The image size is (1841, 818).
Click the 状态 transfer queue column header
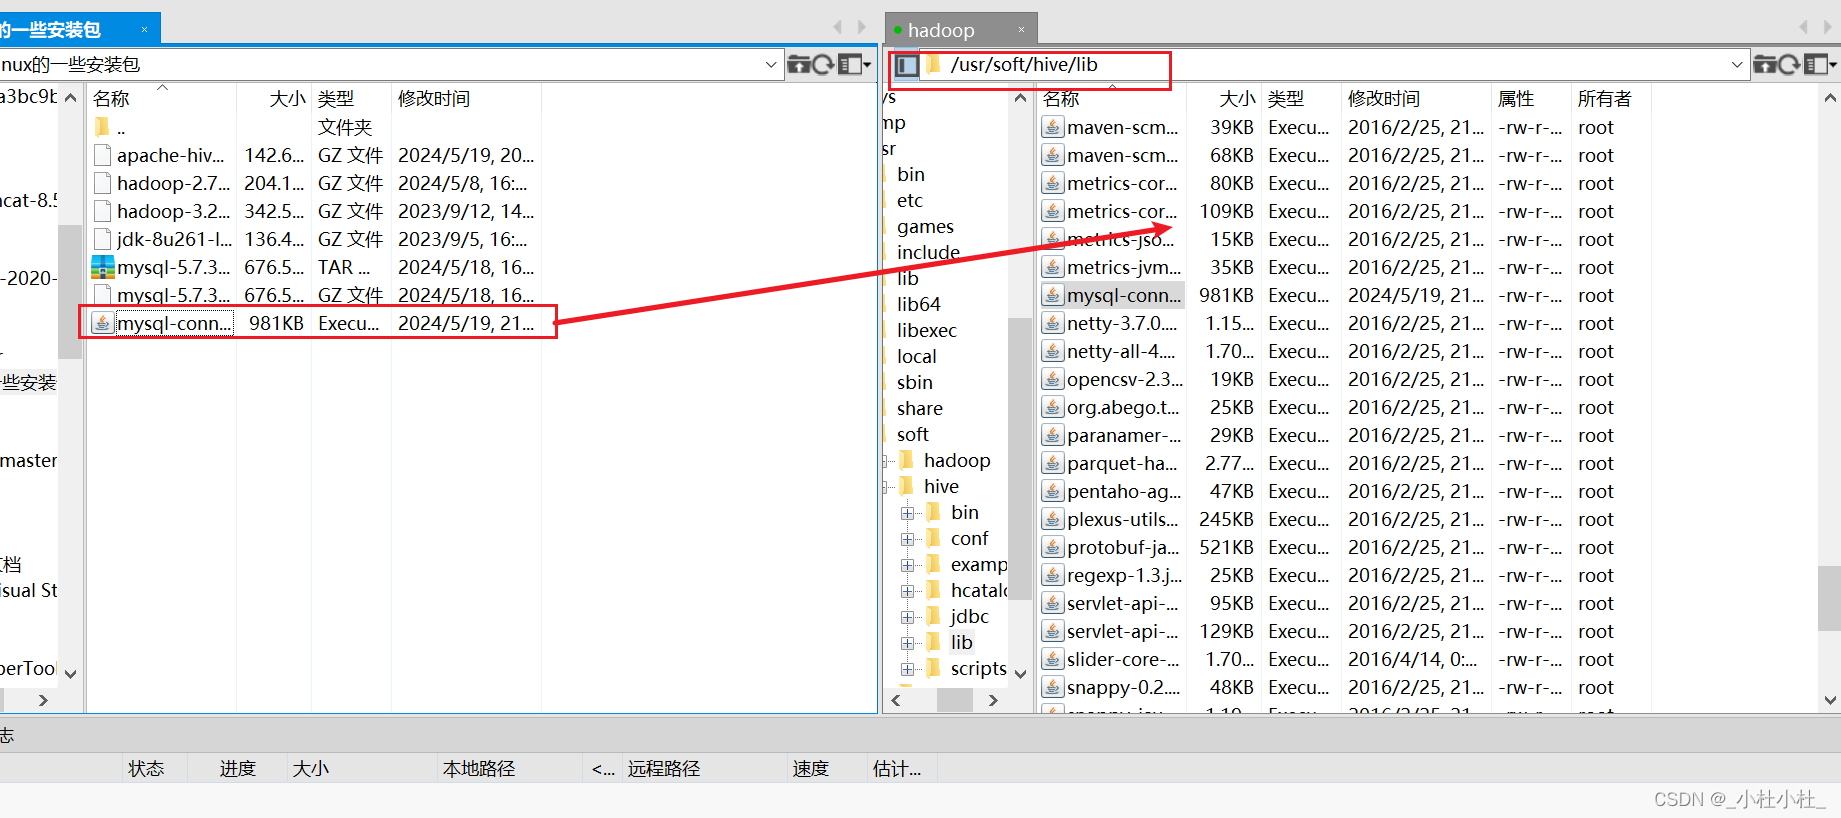pos(146,768)
